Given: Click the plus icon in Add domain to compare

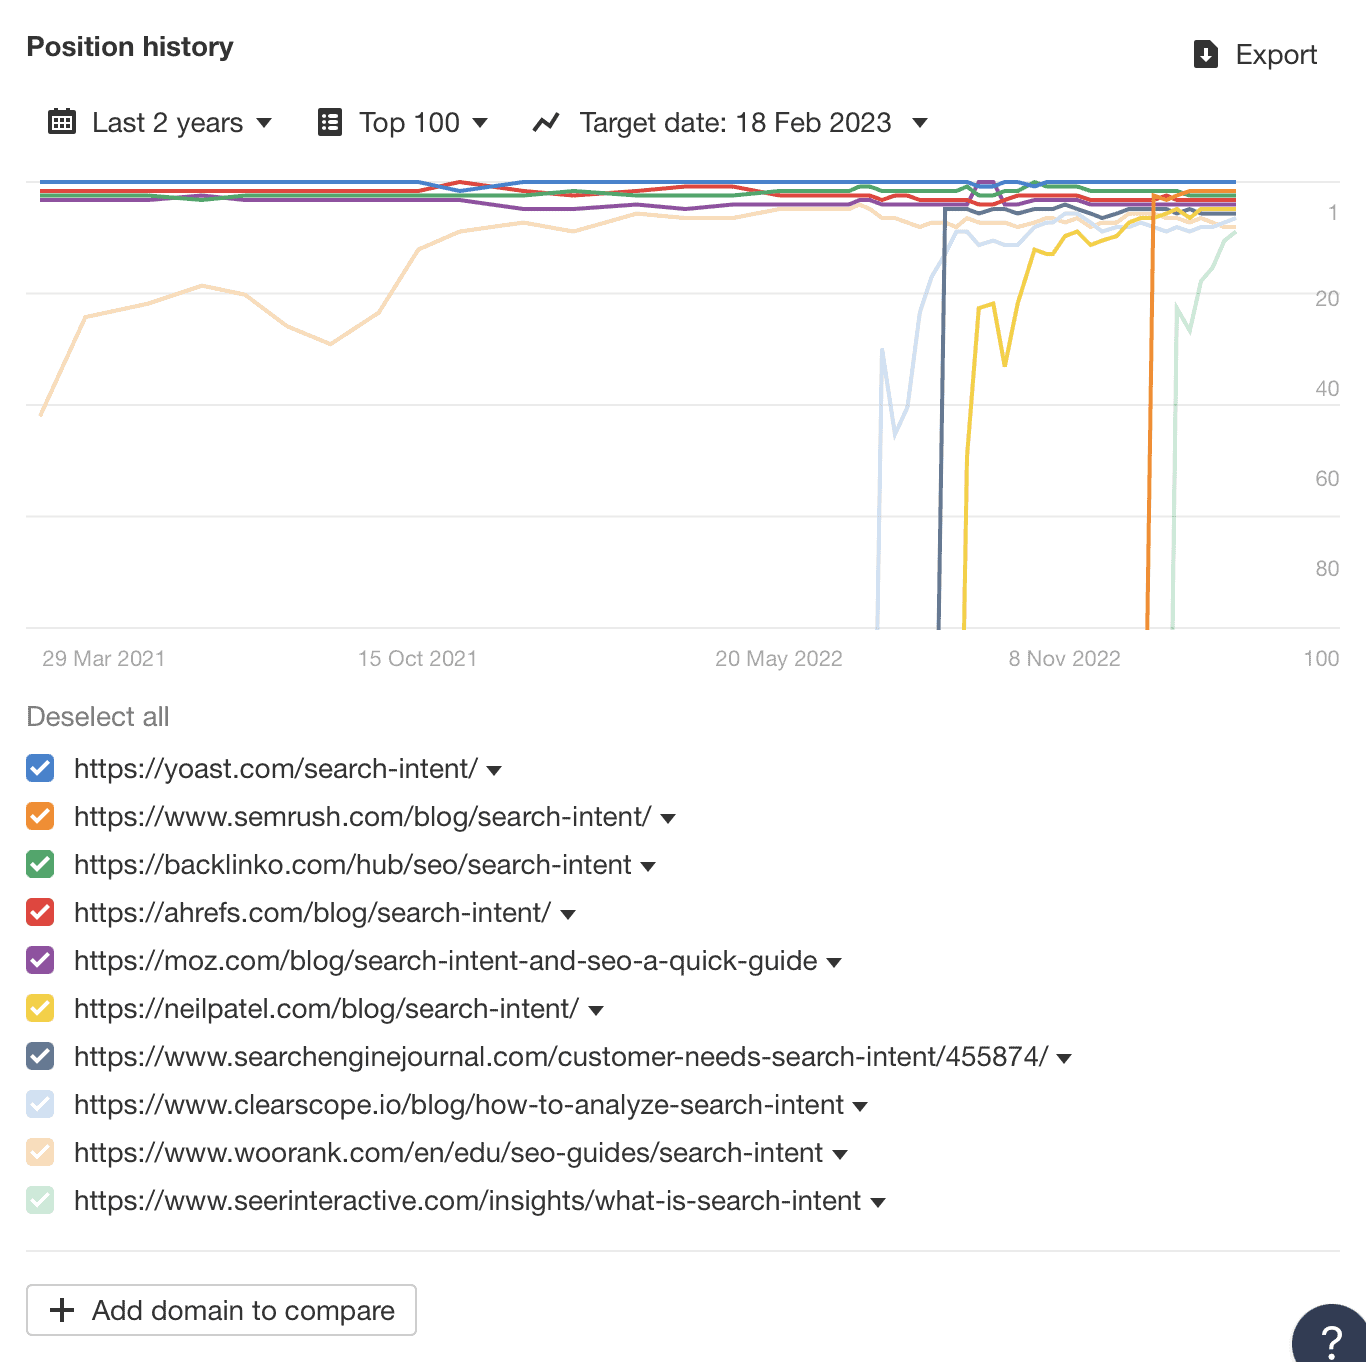Looking at the screenshot, I should pyautogui.click(x=62, y=1310).
